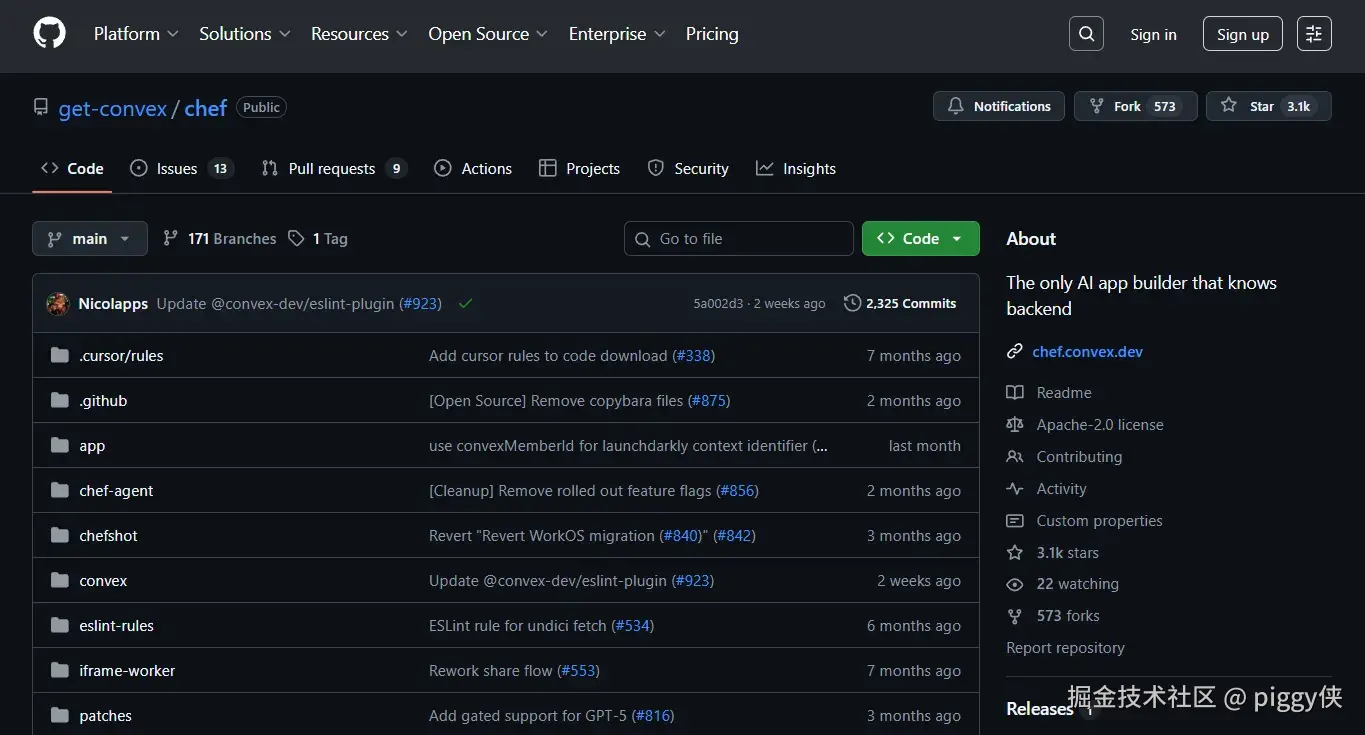Open the main branch selector dropdown
The width and height of the screenshot is (1365, 735).
point(90,238)
